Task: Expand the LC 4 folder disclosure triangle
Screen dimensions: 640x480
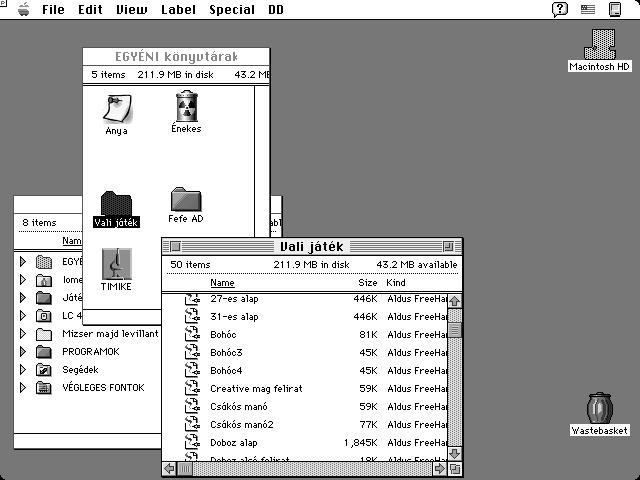Action: tap(23, 316)
